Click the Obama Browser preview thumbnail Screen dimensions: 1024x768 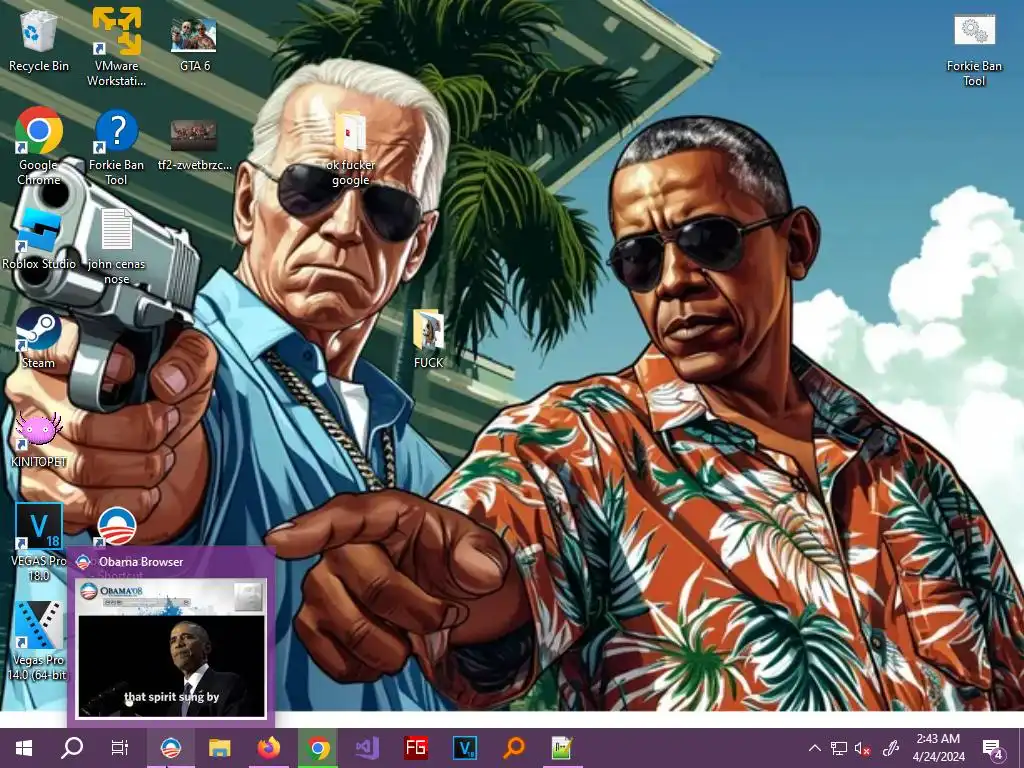pyautogui.click(x=171, y=648)
